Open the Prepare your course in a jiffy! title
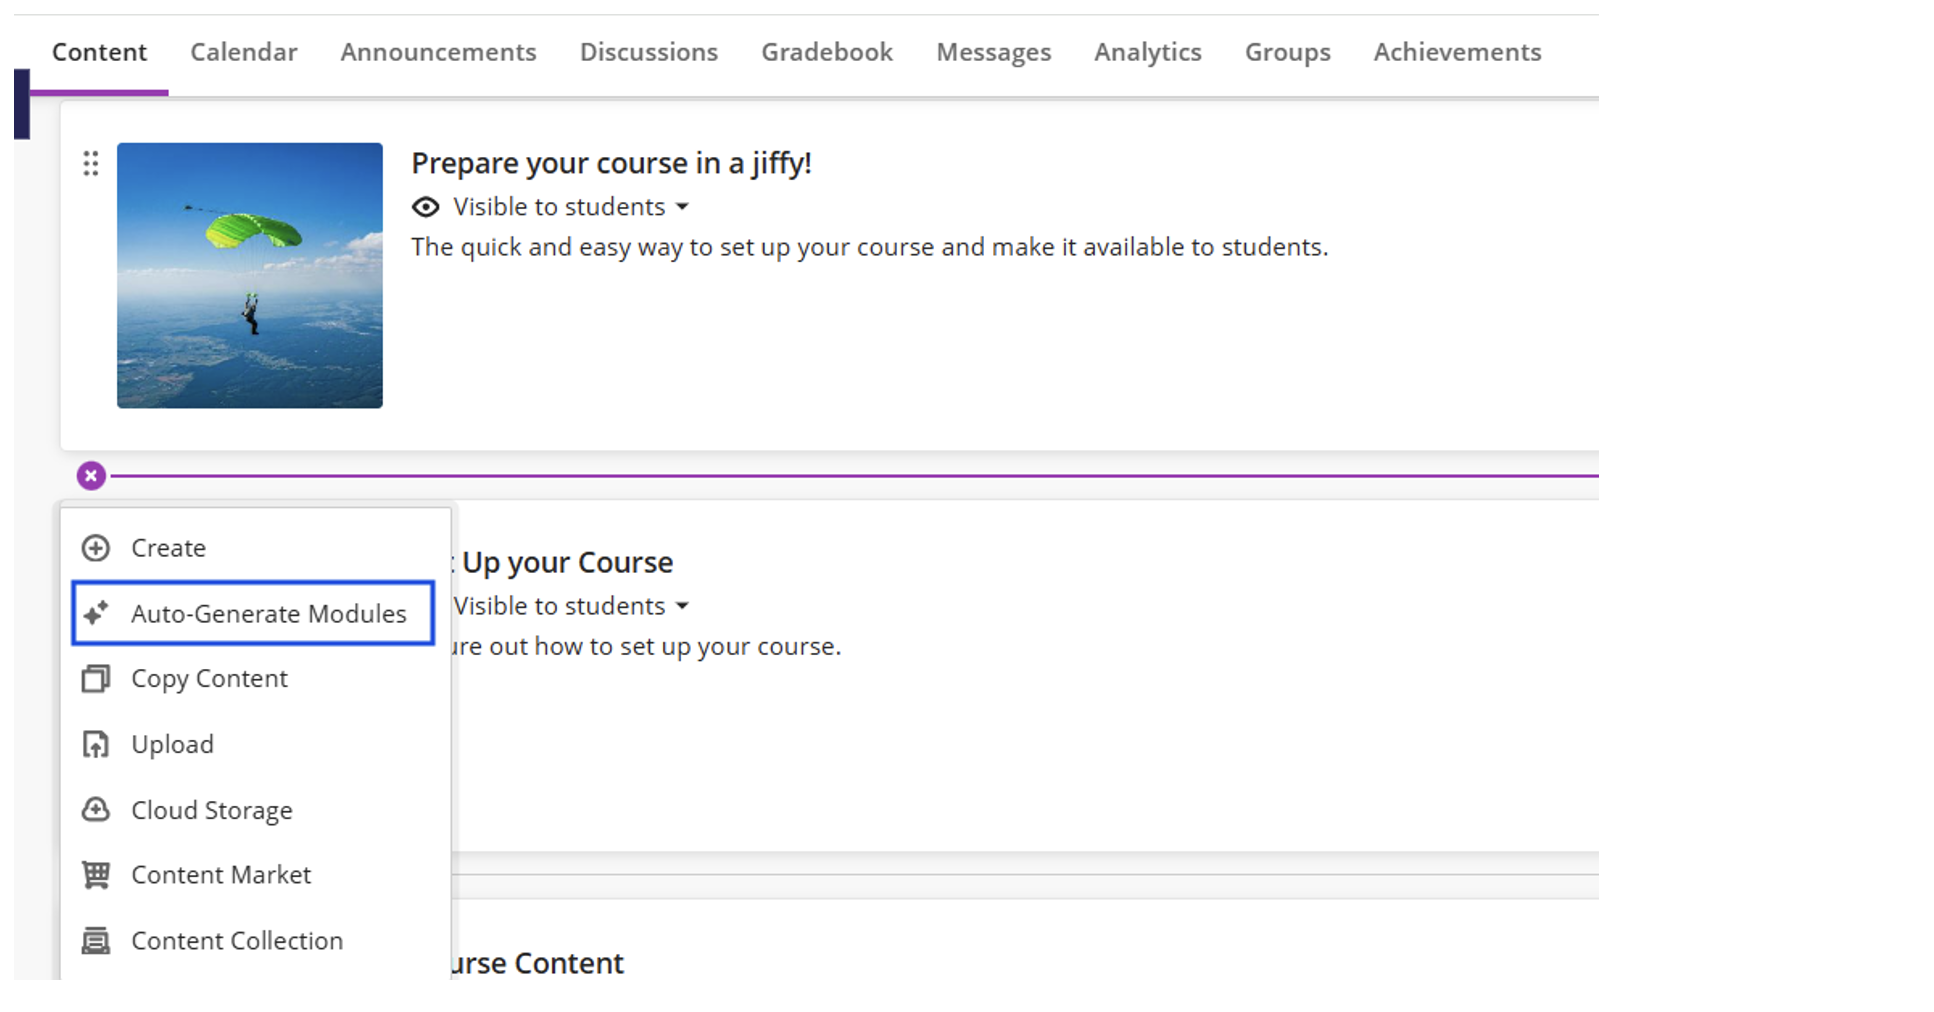The height and width of the screenshot is (1012, 1934). coord(611,163)
